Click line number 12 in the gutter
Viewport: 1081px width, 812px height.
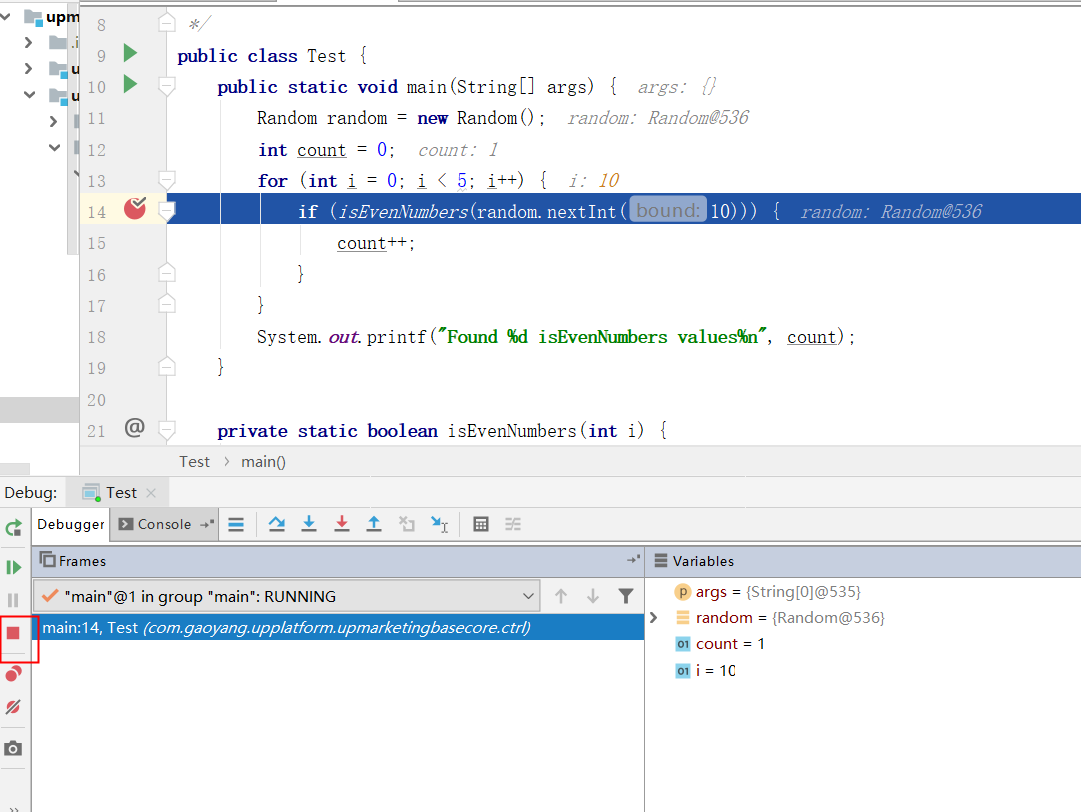tap(97, 150)
